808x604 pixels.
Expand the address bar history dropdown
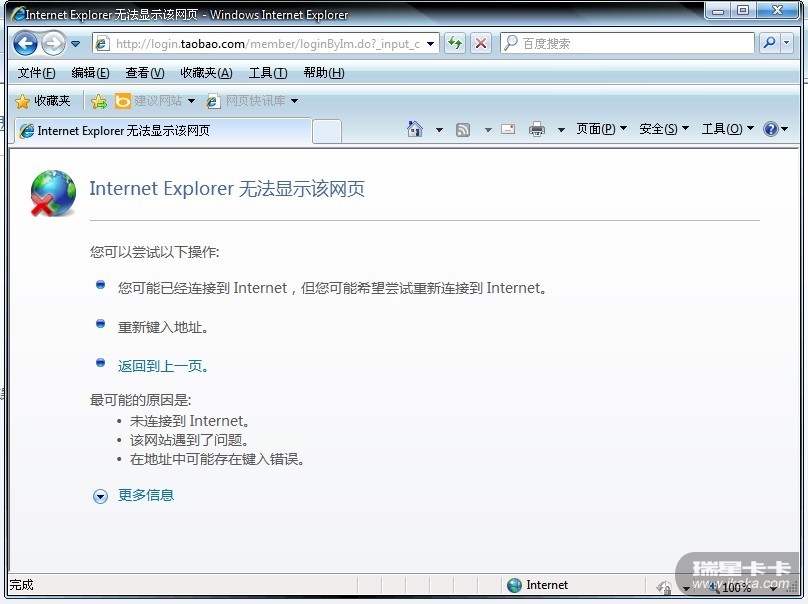430,44
